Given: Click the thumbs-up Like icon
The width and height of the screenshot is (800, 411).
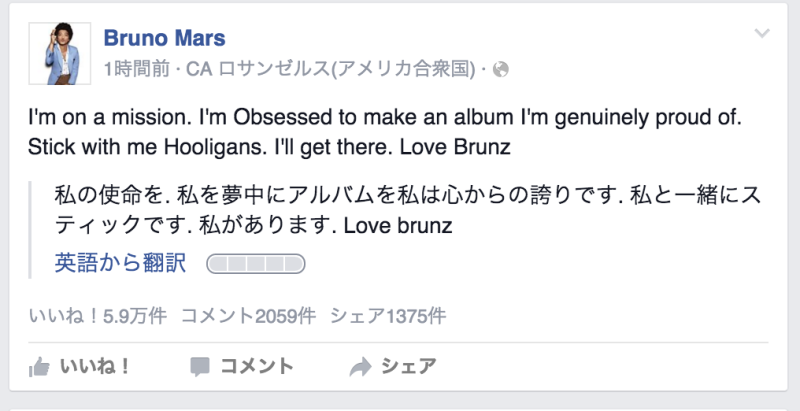Looking at the screenshot, I should click(x=40, y=367).
